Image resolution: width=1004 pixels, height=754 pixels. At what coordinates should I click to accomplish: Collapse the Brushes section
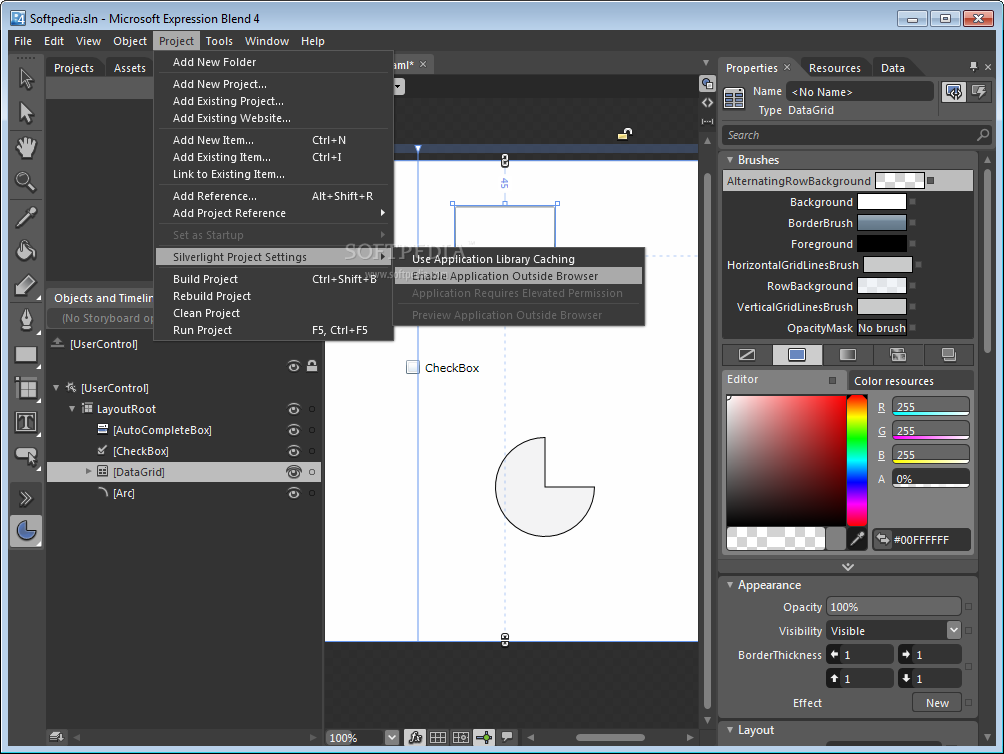click(730, 159)
